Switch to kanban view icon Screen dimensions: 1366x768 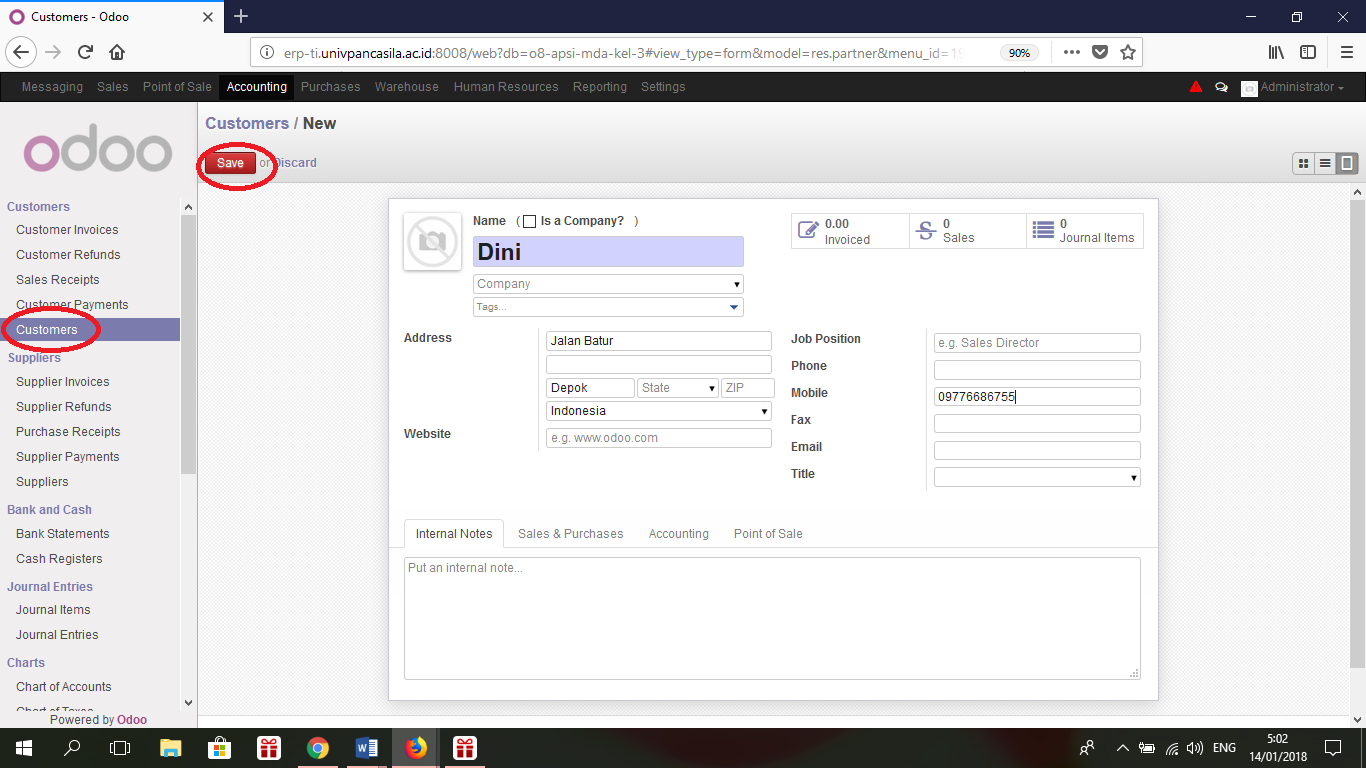point(1303,163)
